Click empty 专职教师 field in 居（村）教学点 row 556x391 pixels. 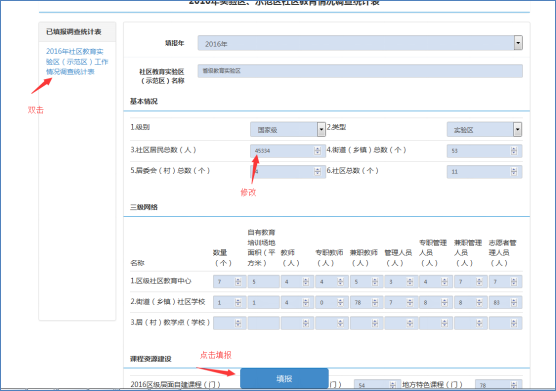(x=332, y=323)
